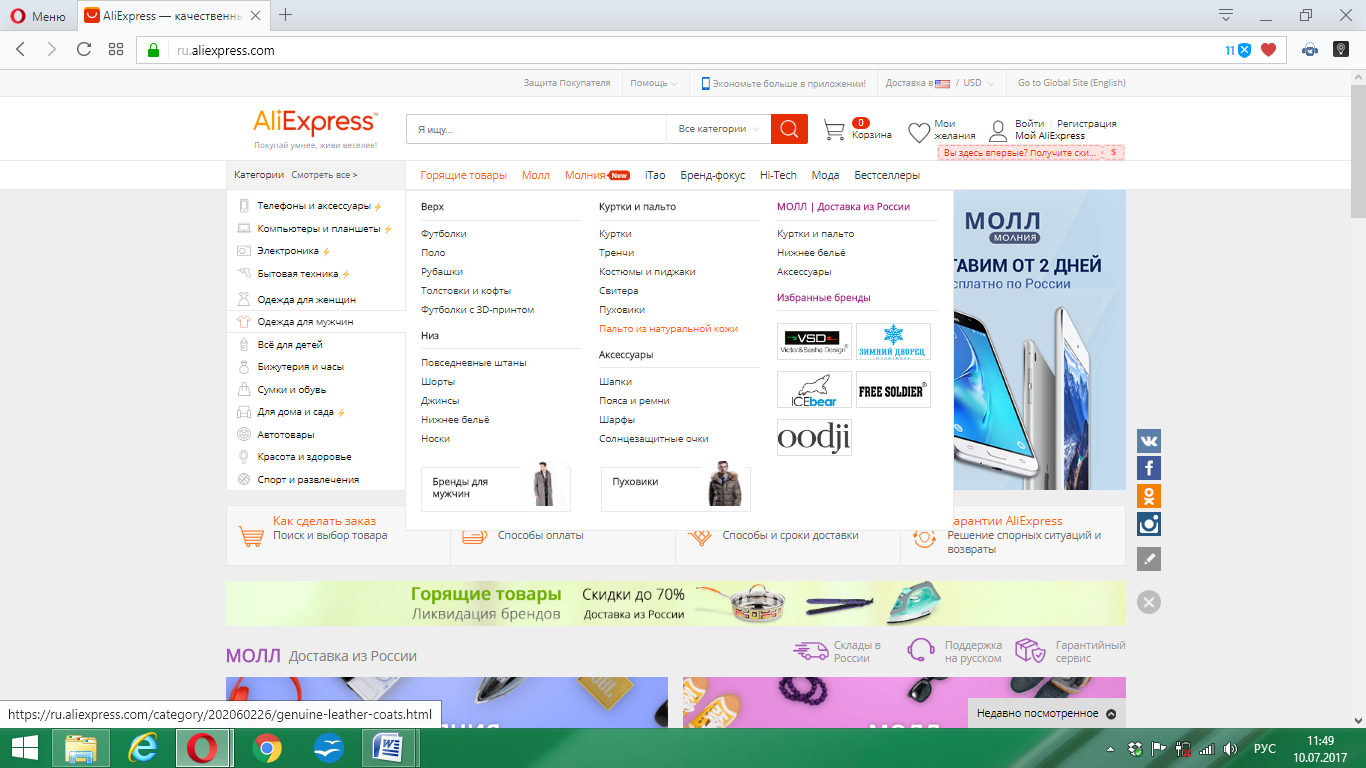The width and height of the screenshot is (1366, 768).
Task: Close the social sidebar with round X
Action: pos(1149,602)
